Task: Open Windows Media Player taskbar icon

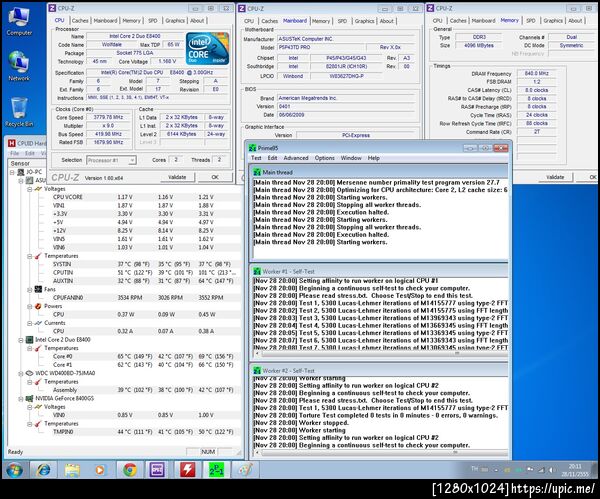Action: tap(100, 470)
